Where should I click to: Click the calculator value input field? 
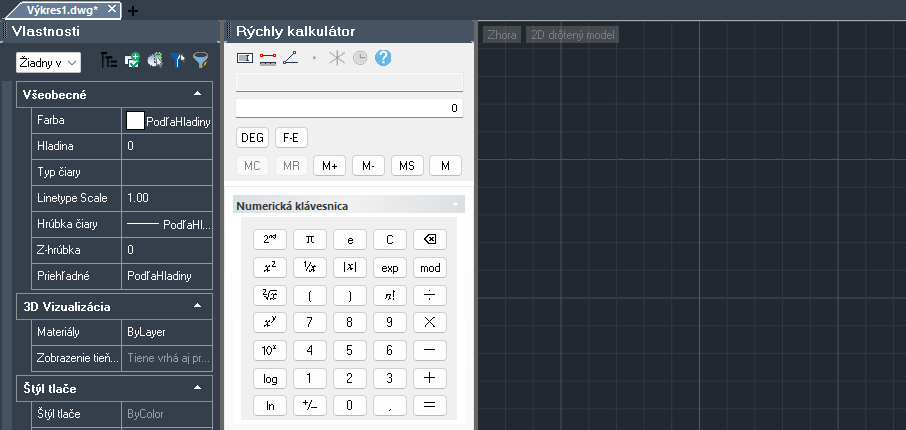point(349,107)
